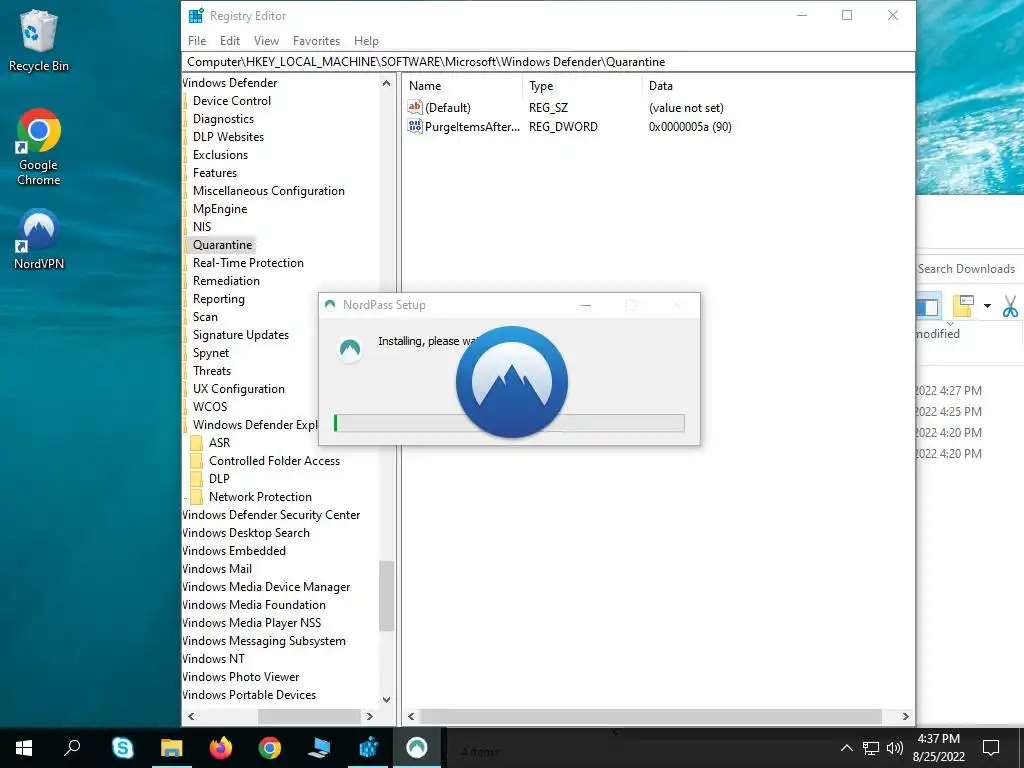Minimize the NordPass Setup window
Viewport: 1024px width, 768px height.
pyautogui.click(x=586, y=305)
